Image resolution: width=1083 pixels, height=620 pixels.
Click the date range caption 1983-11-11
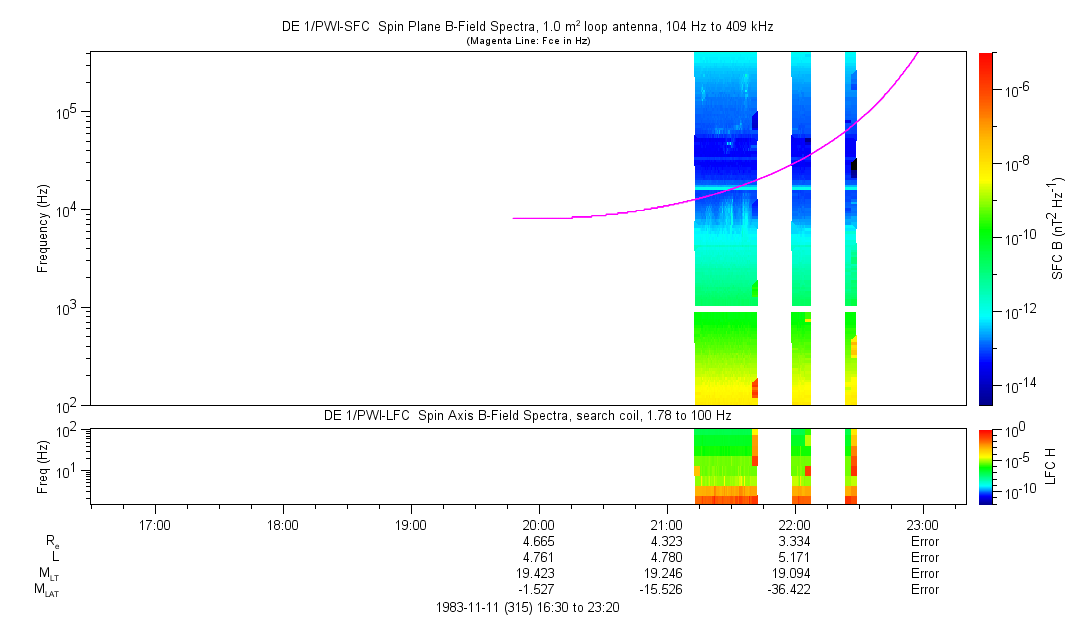click(x=527, y=607)
